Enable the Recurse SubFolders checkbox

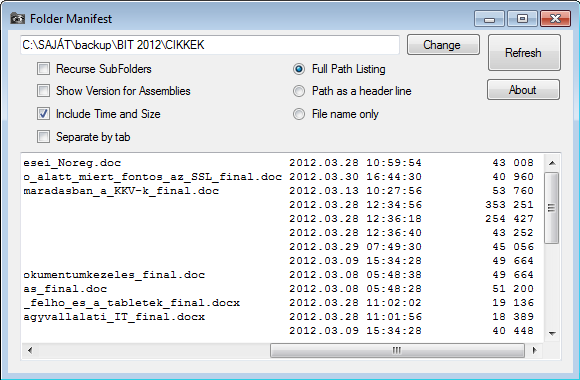(x=43, y=69)
